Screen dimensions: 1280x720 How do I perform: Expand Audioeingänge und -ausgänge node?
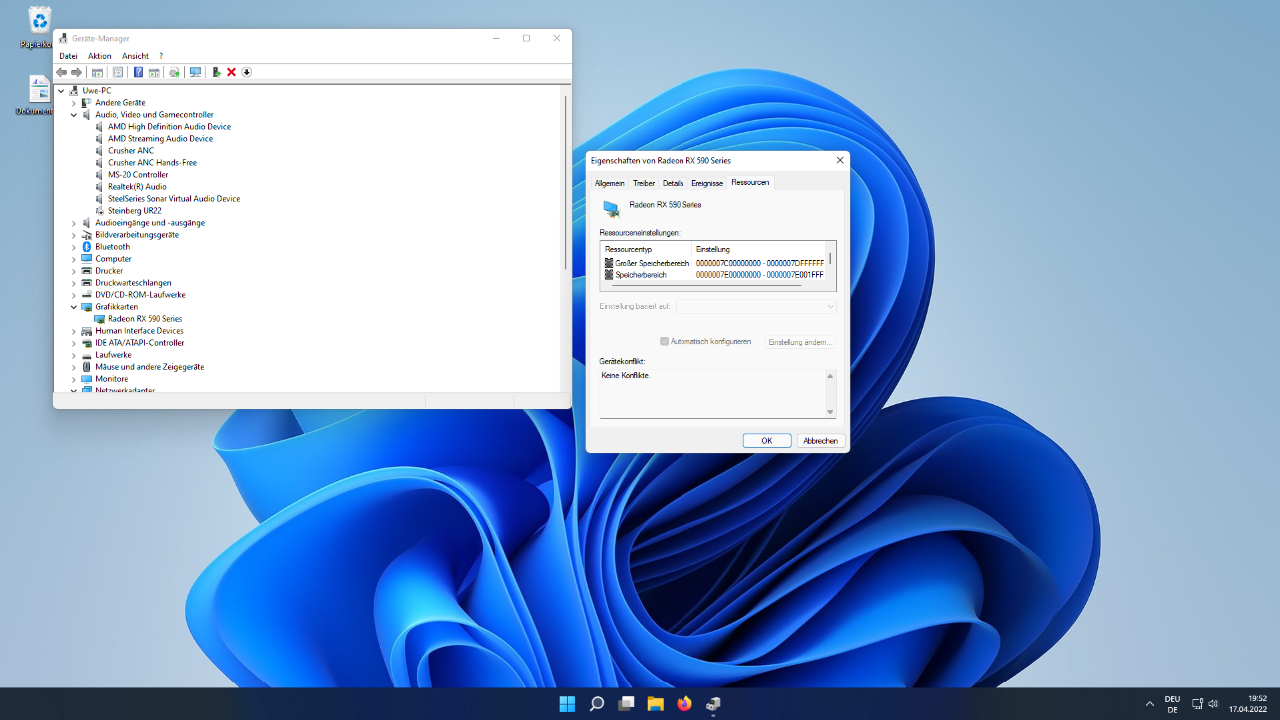(74, 223)
